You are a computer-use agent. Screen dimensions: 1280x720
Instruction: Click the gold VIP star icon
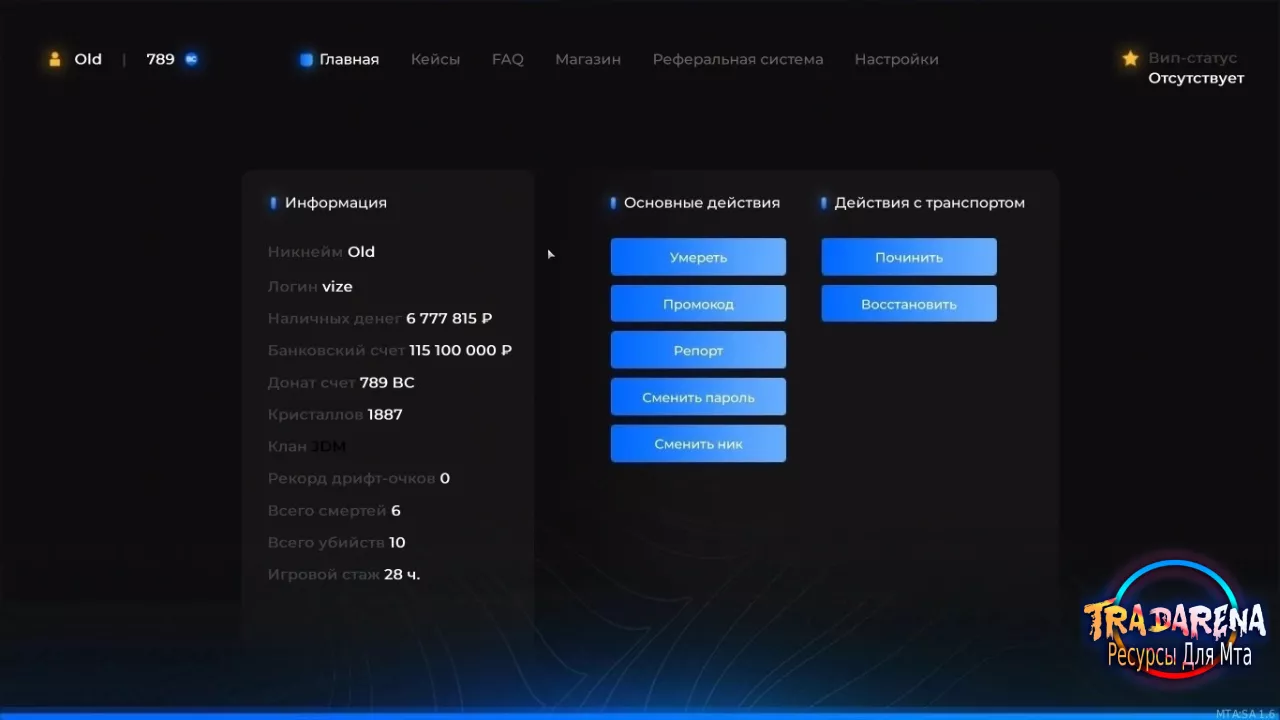click(1130, 59)
